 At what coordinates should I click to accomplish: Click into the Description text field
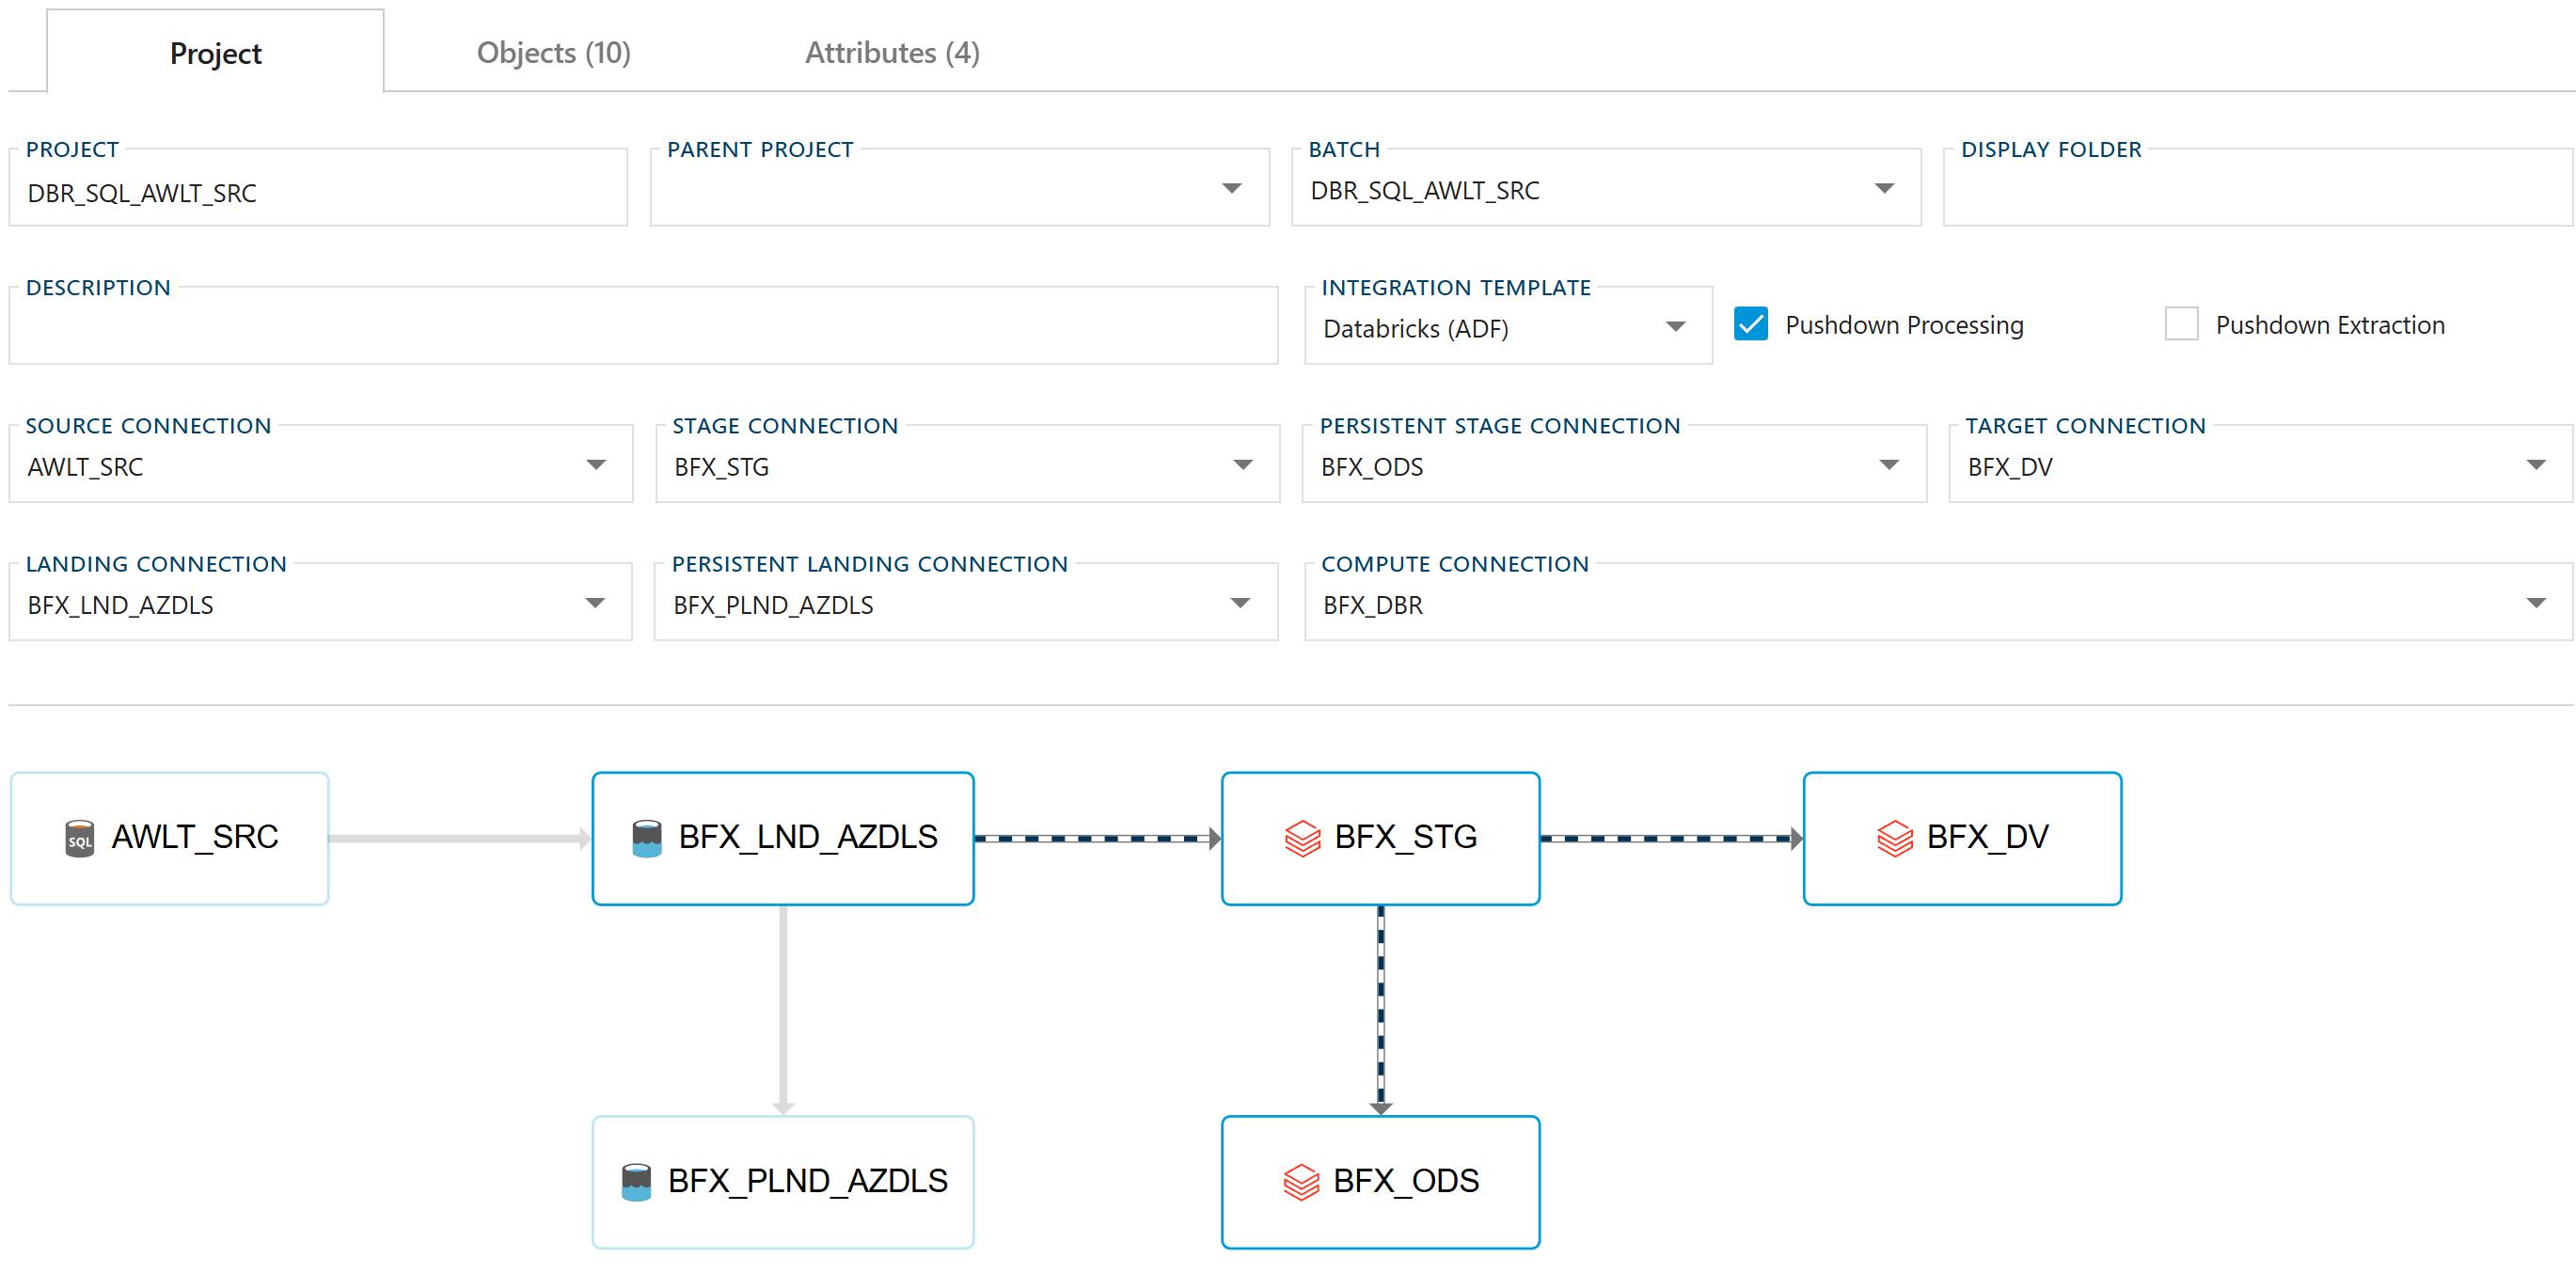click(643, 328)
